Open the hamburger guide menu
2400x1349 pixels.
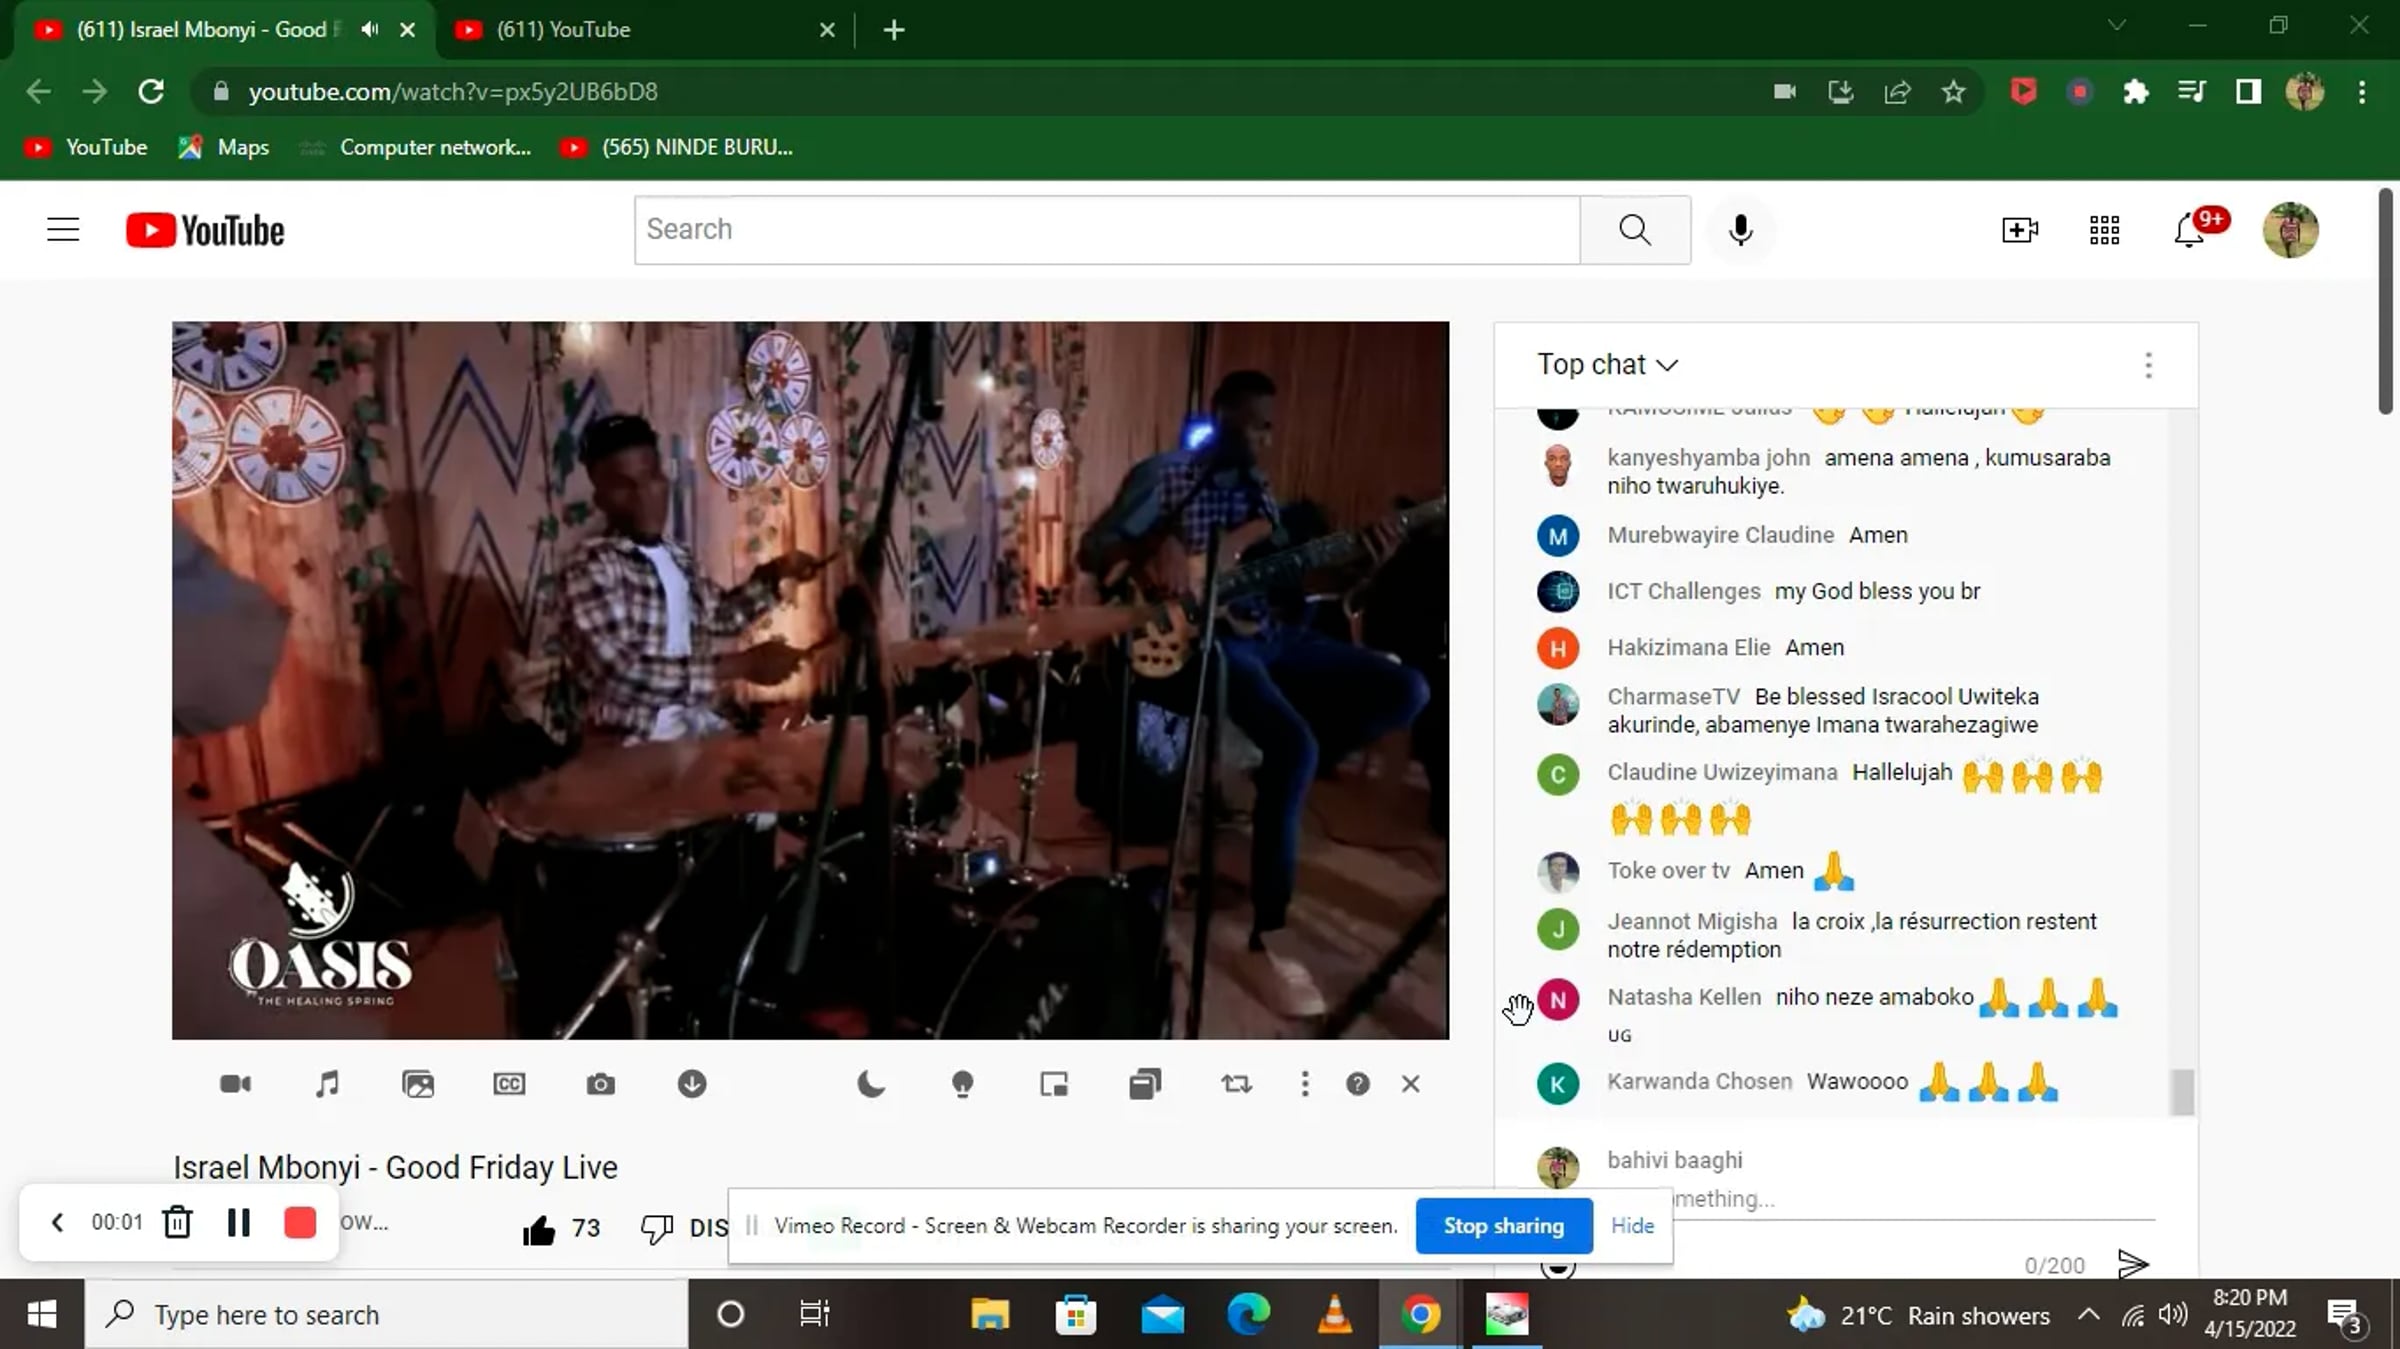[63, 230]
